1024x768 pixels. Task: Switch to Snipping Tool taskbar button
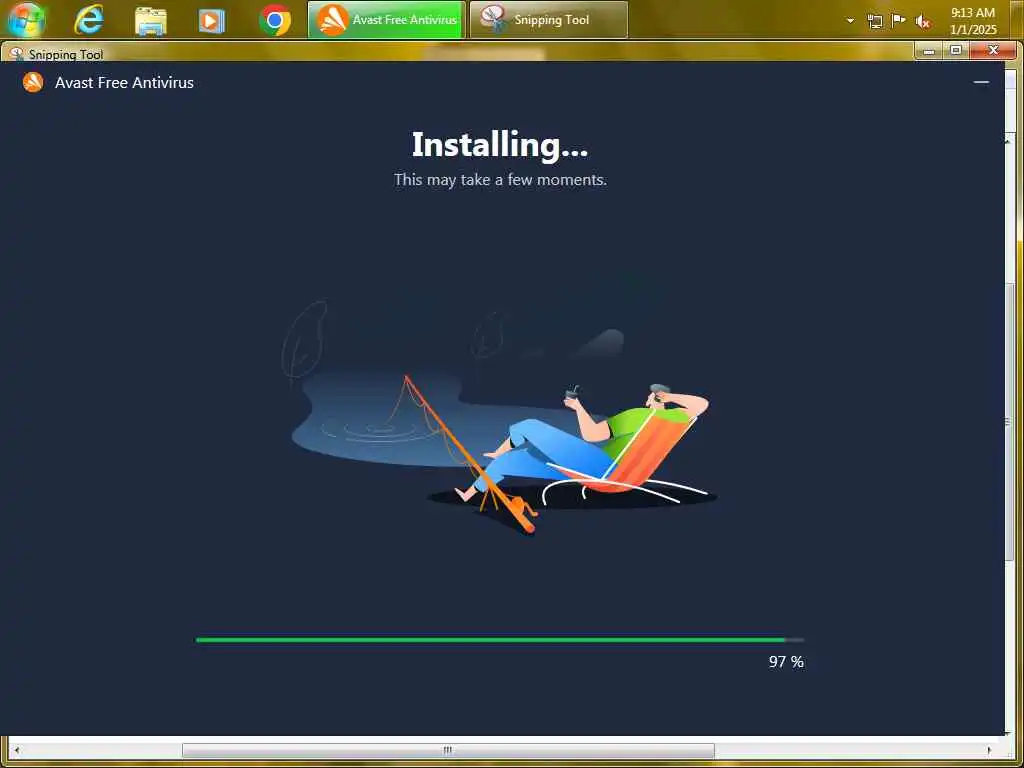549,20
